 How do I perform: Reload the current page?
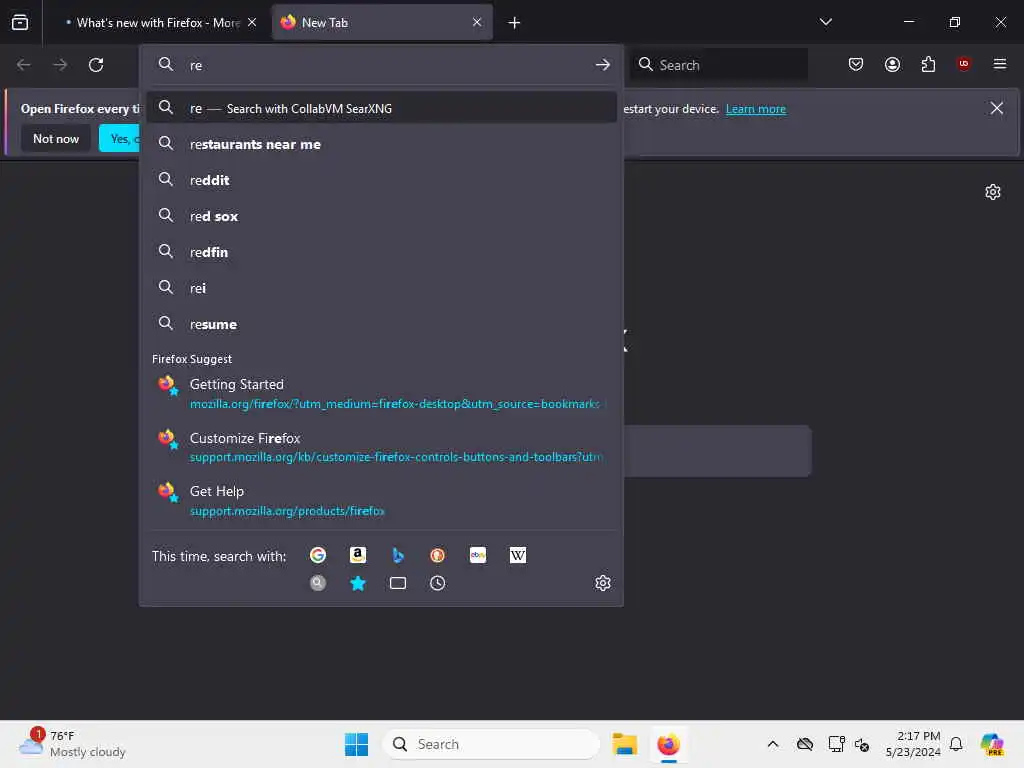(x=96, y=65)
